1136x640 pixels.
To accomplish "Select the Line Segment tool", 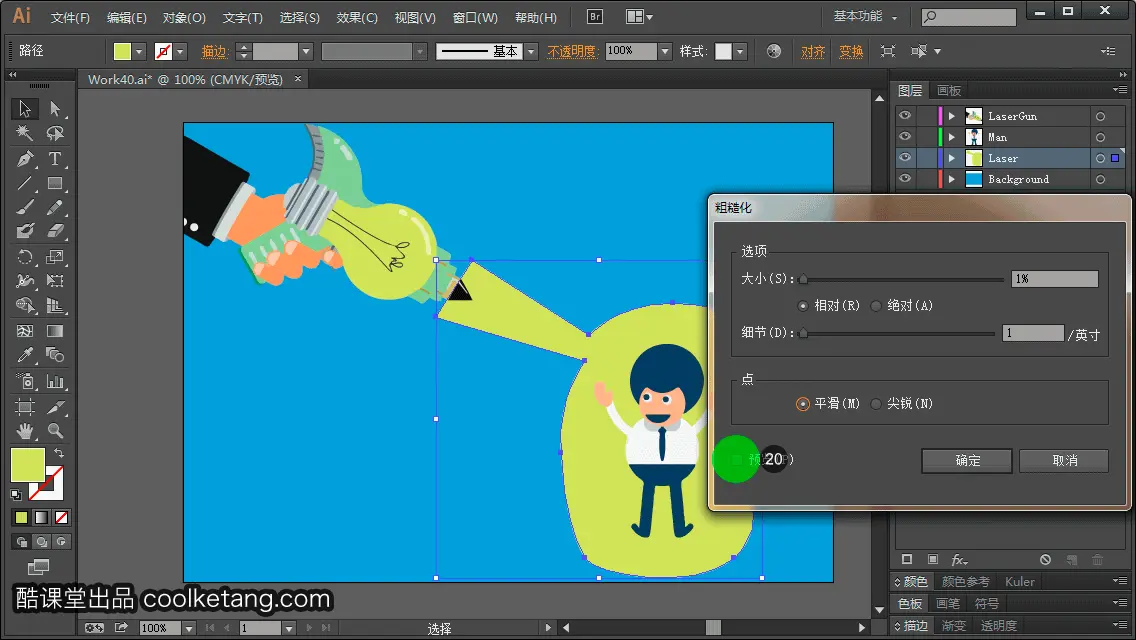I will [25, 183].
